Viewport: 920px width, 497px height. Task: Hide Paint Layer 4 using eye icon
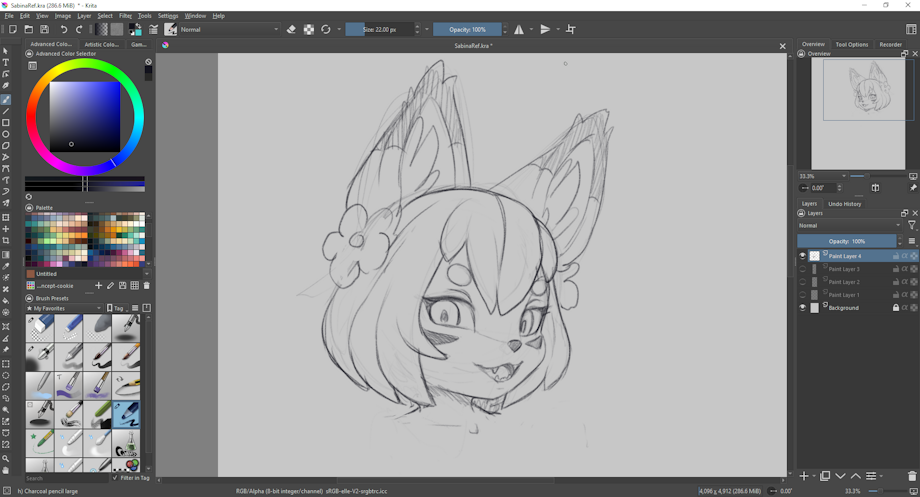pos(802,256)
